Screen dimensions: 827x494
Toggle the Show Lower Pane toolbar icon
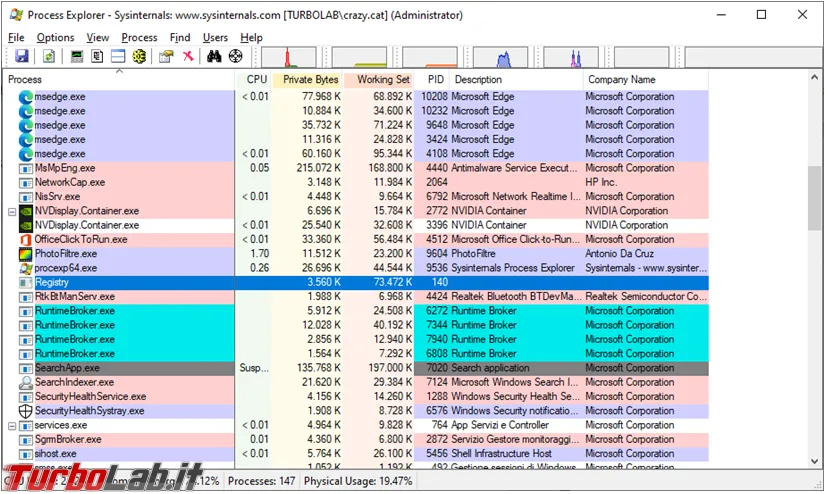[118, 56]
